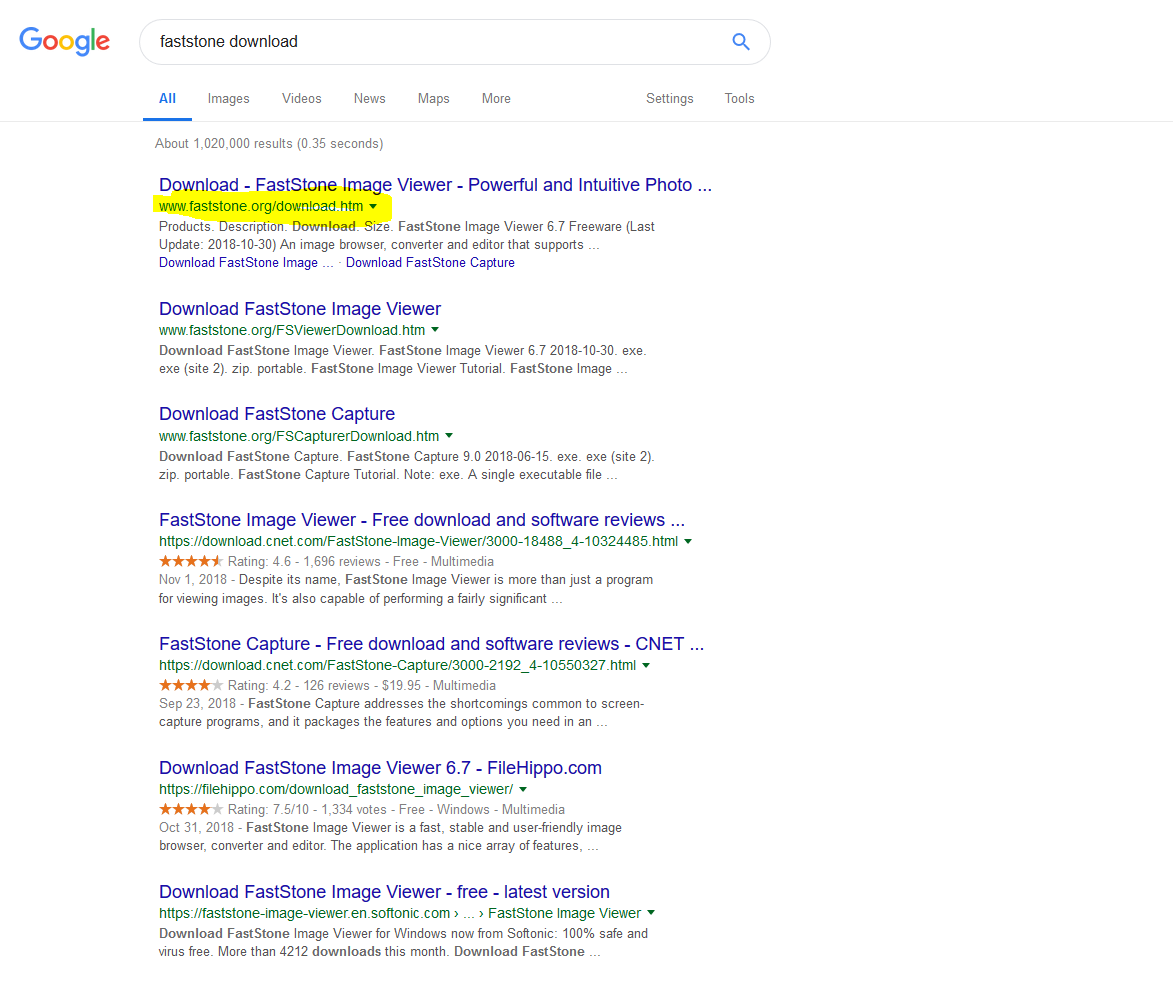
Task: Select the All tab
Action: tap(168, 99)
